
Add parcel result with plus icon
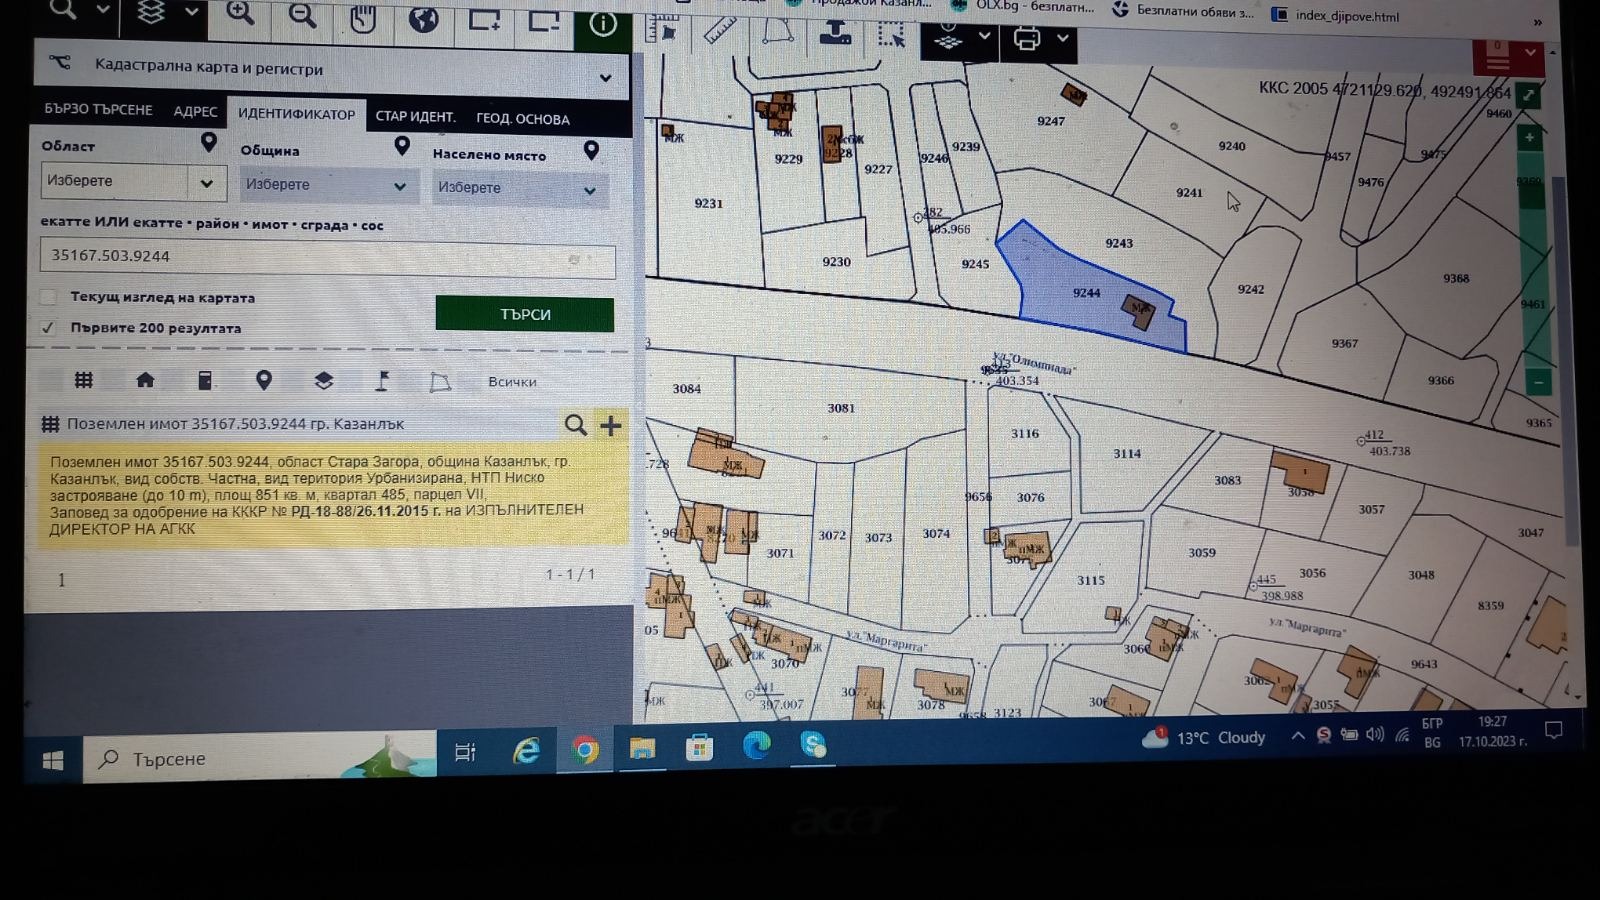pos(610,425)
